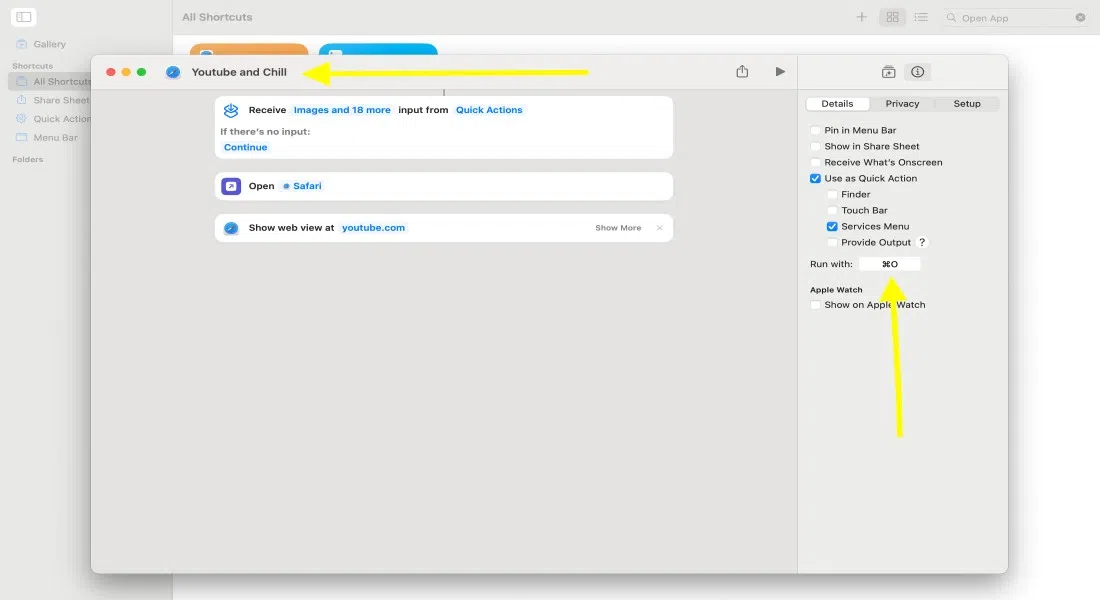1100x600 pixels.
Task: Switch to the Privacy tab
Action: 902,104
